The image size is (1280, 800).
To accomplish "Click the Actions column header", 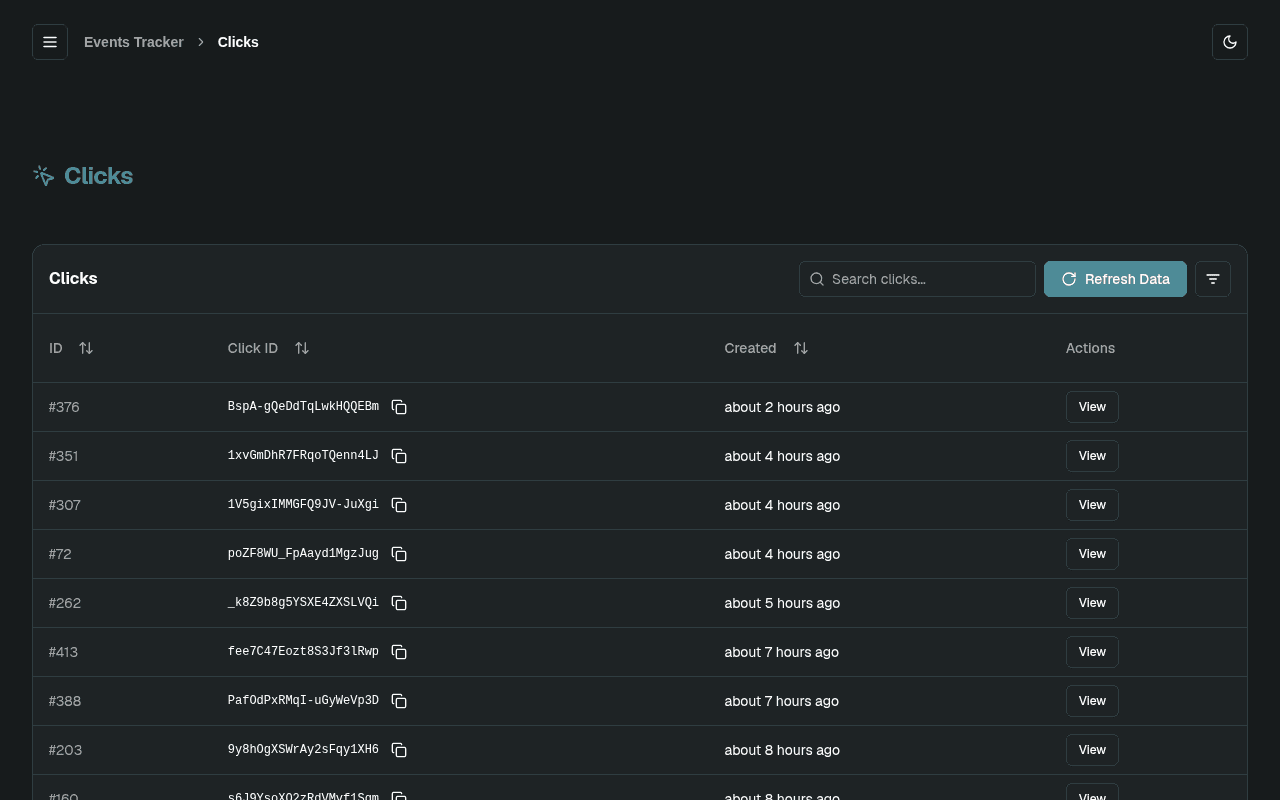I will (x=1090, y=348).
